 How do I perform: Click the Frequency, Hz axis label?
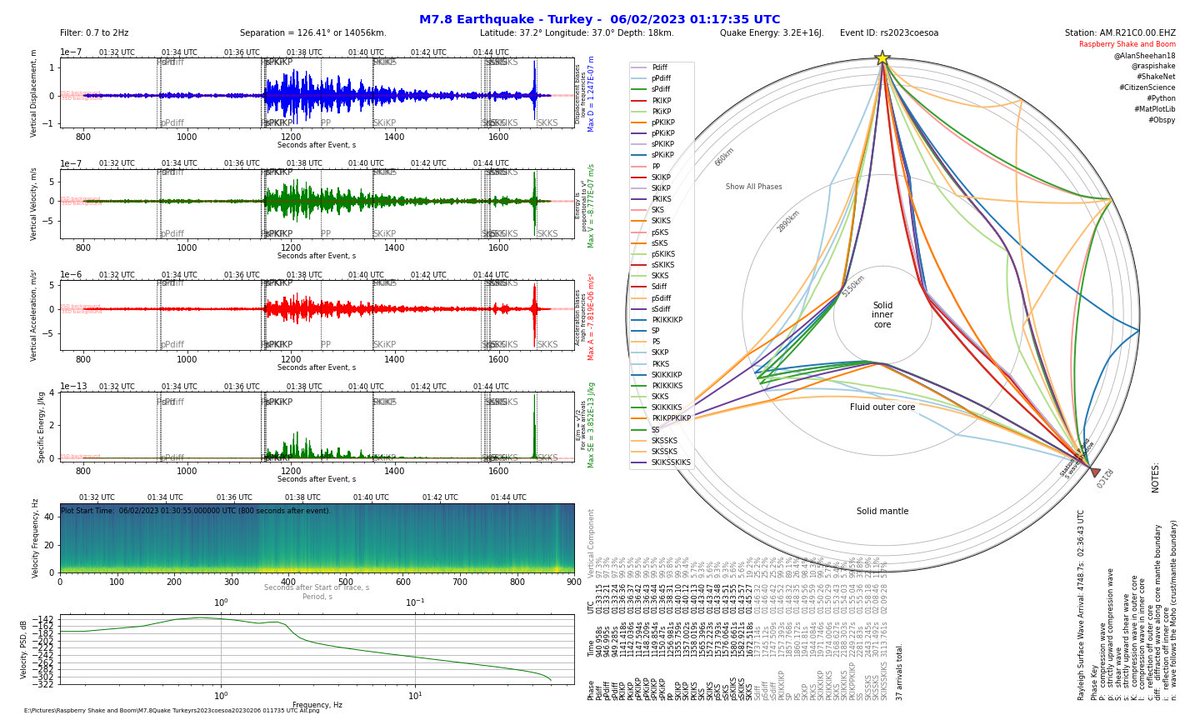click(317, 705)
